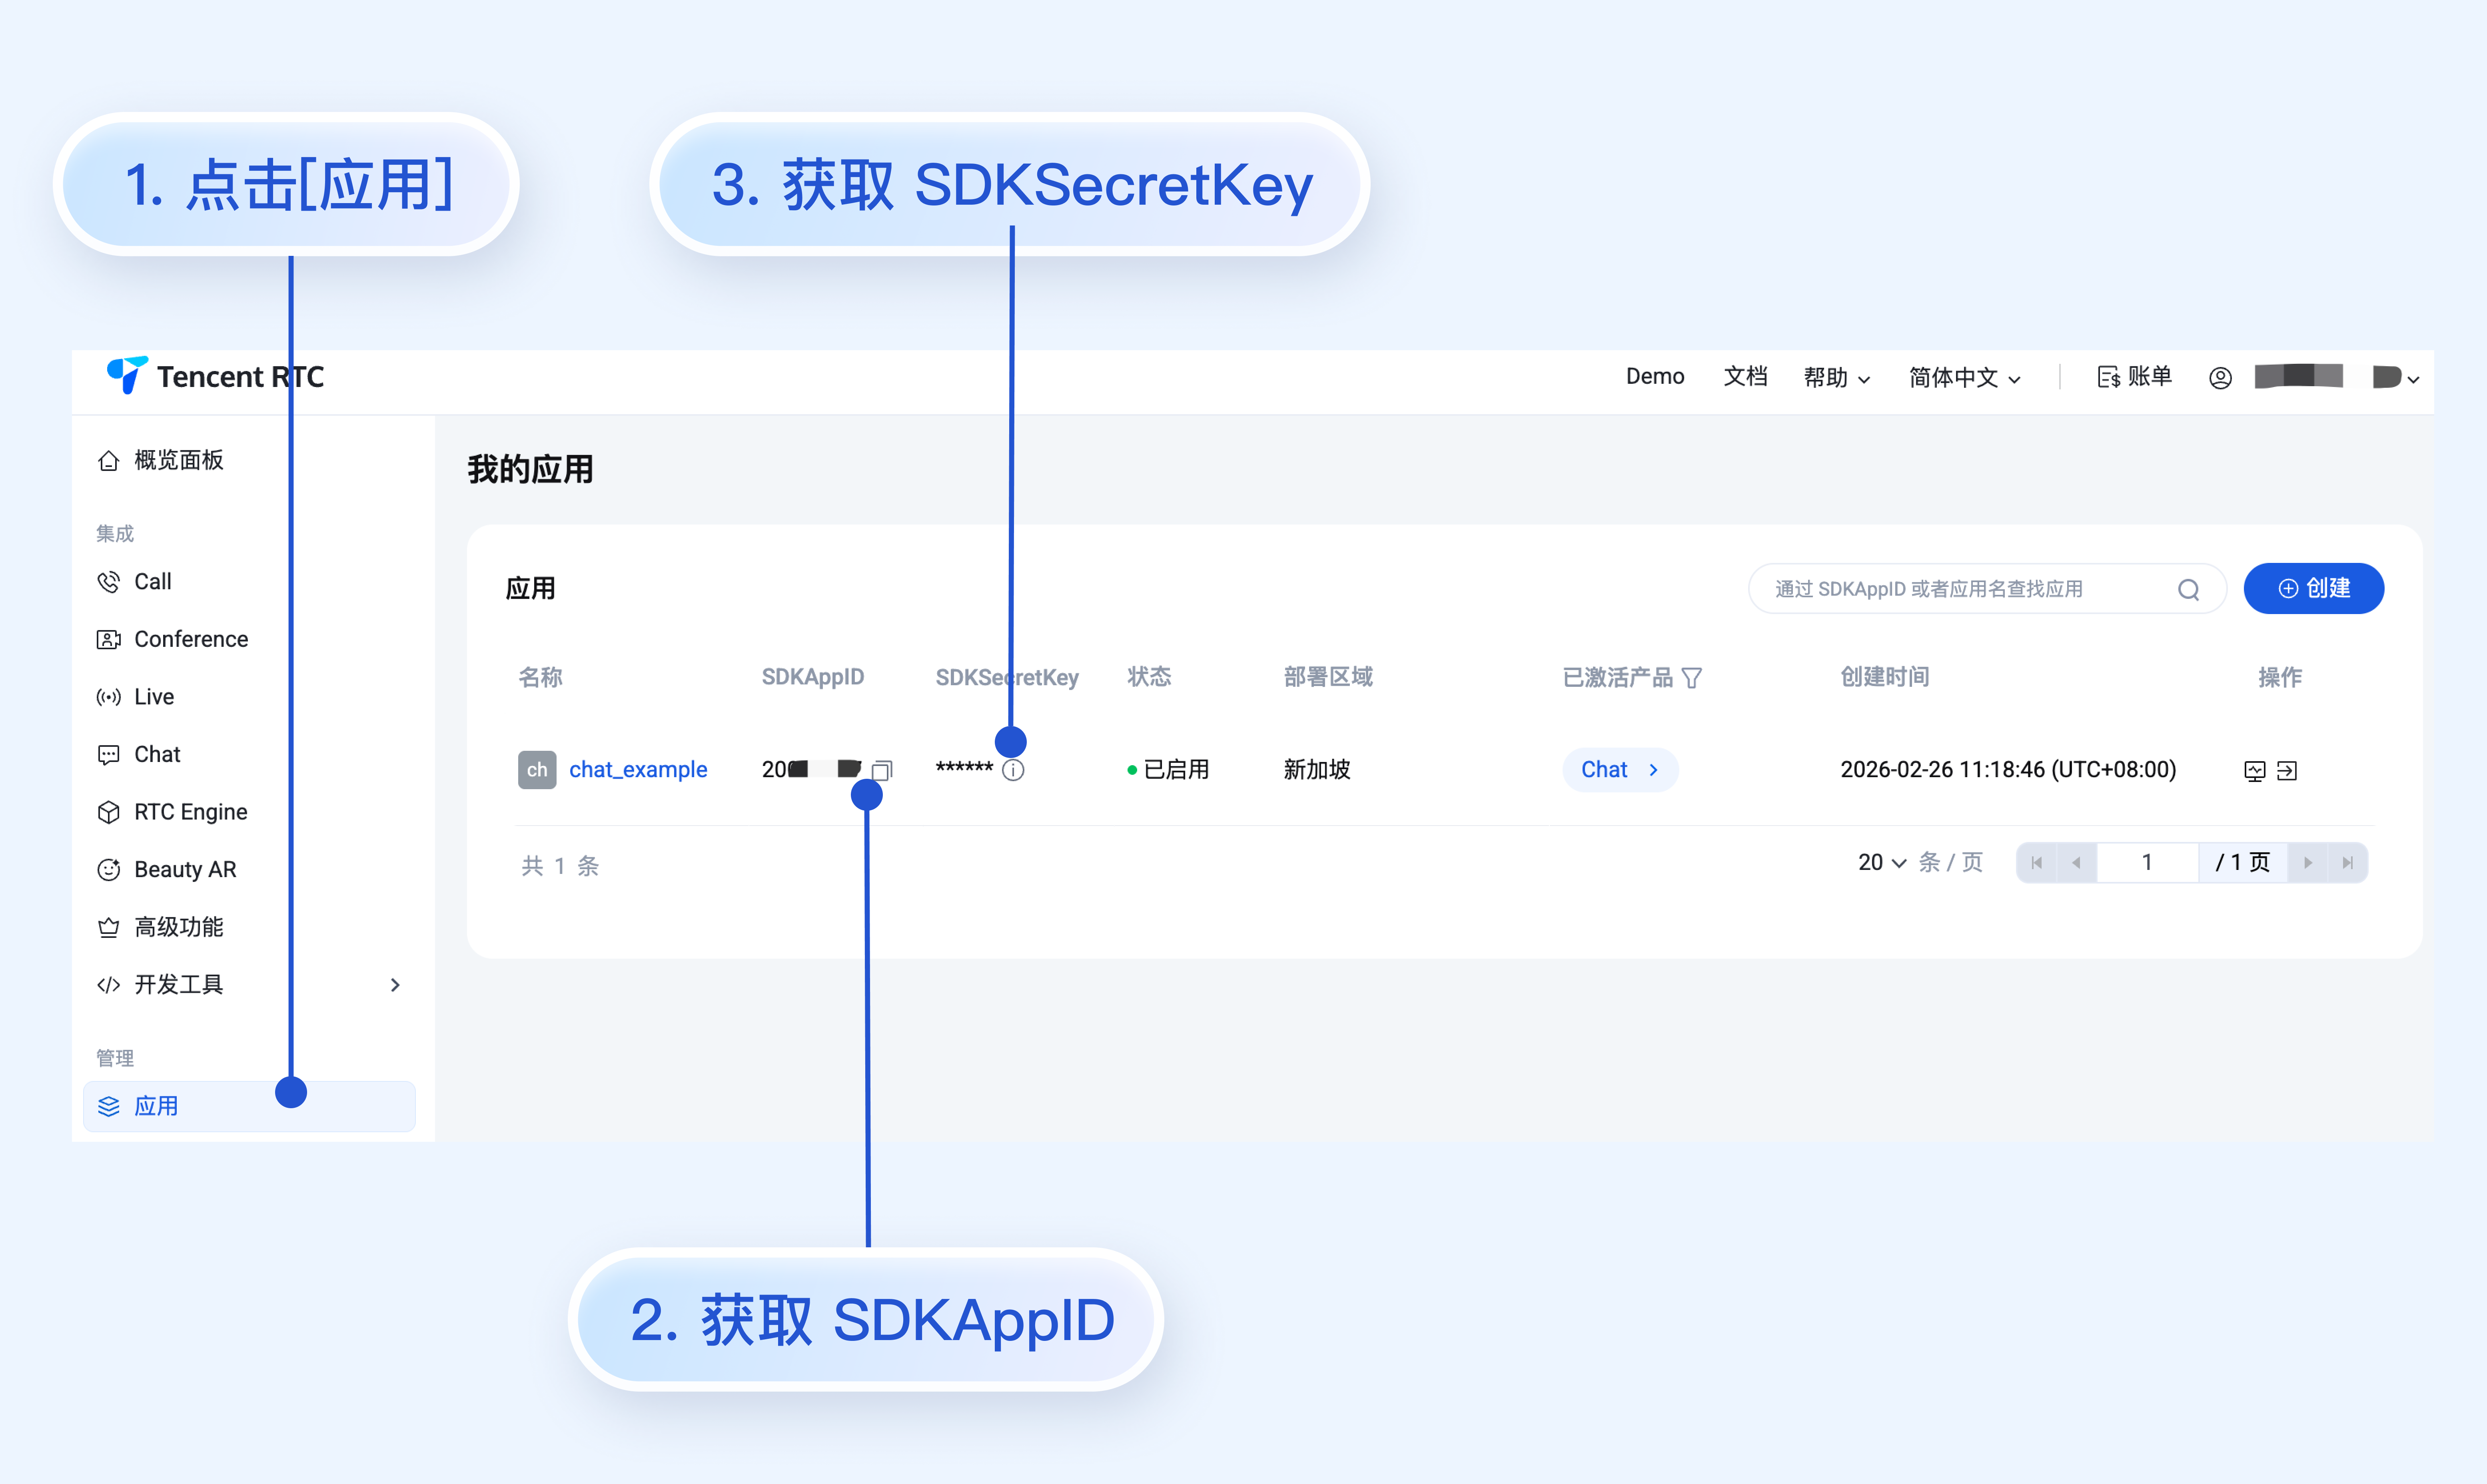Copy the SDKAppID with copy icon

click(x=882, y=770)
